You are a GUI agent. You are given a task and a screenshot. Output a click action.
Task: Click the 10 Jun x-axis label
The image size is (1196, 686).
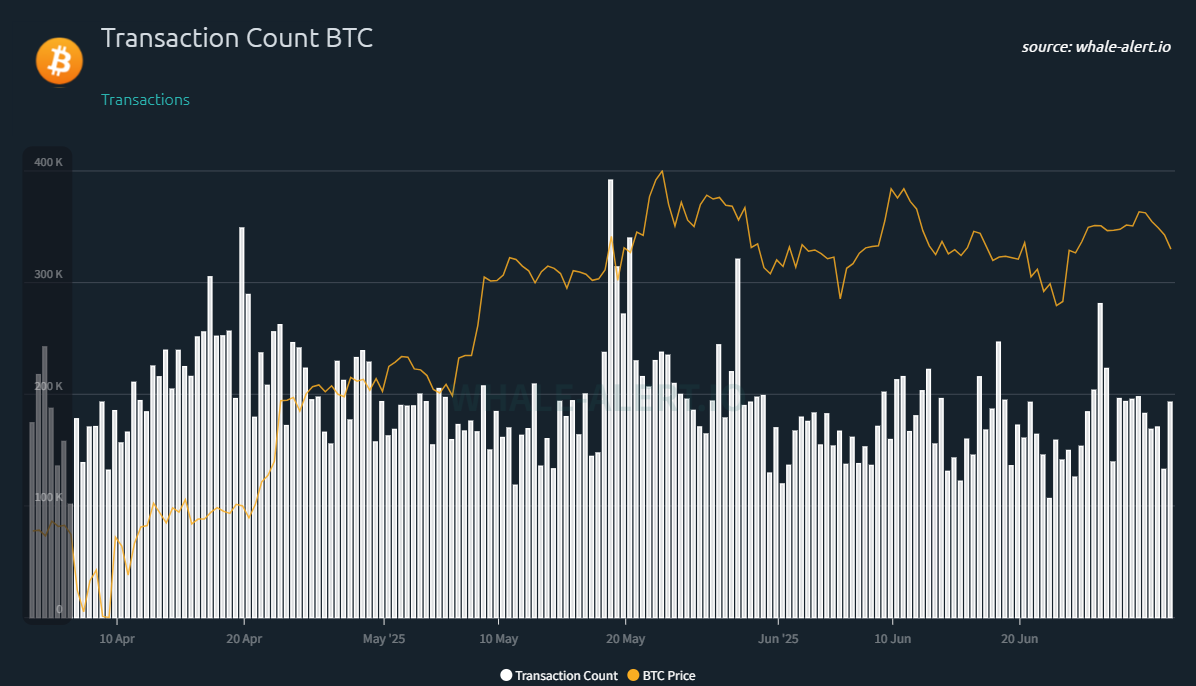point(892,639)
